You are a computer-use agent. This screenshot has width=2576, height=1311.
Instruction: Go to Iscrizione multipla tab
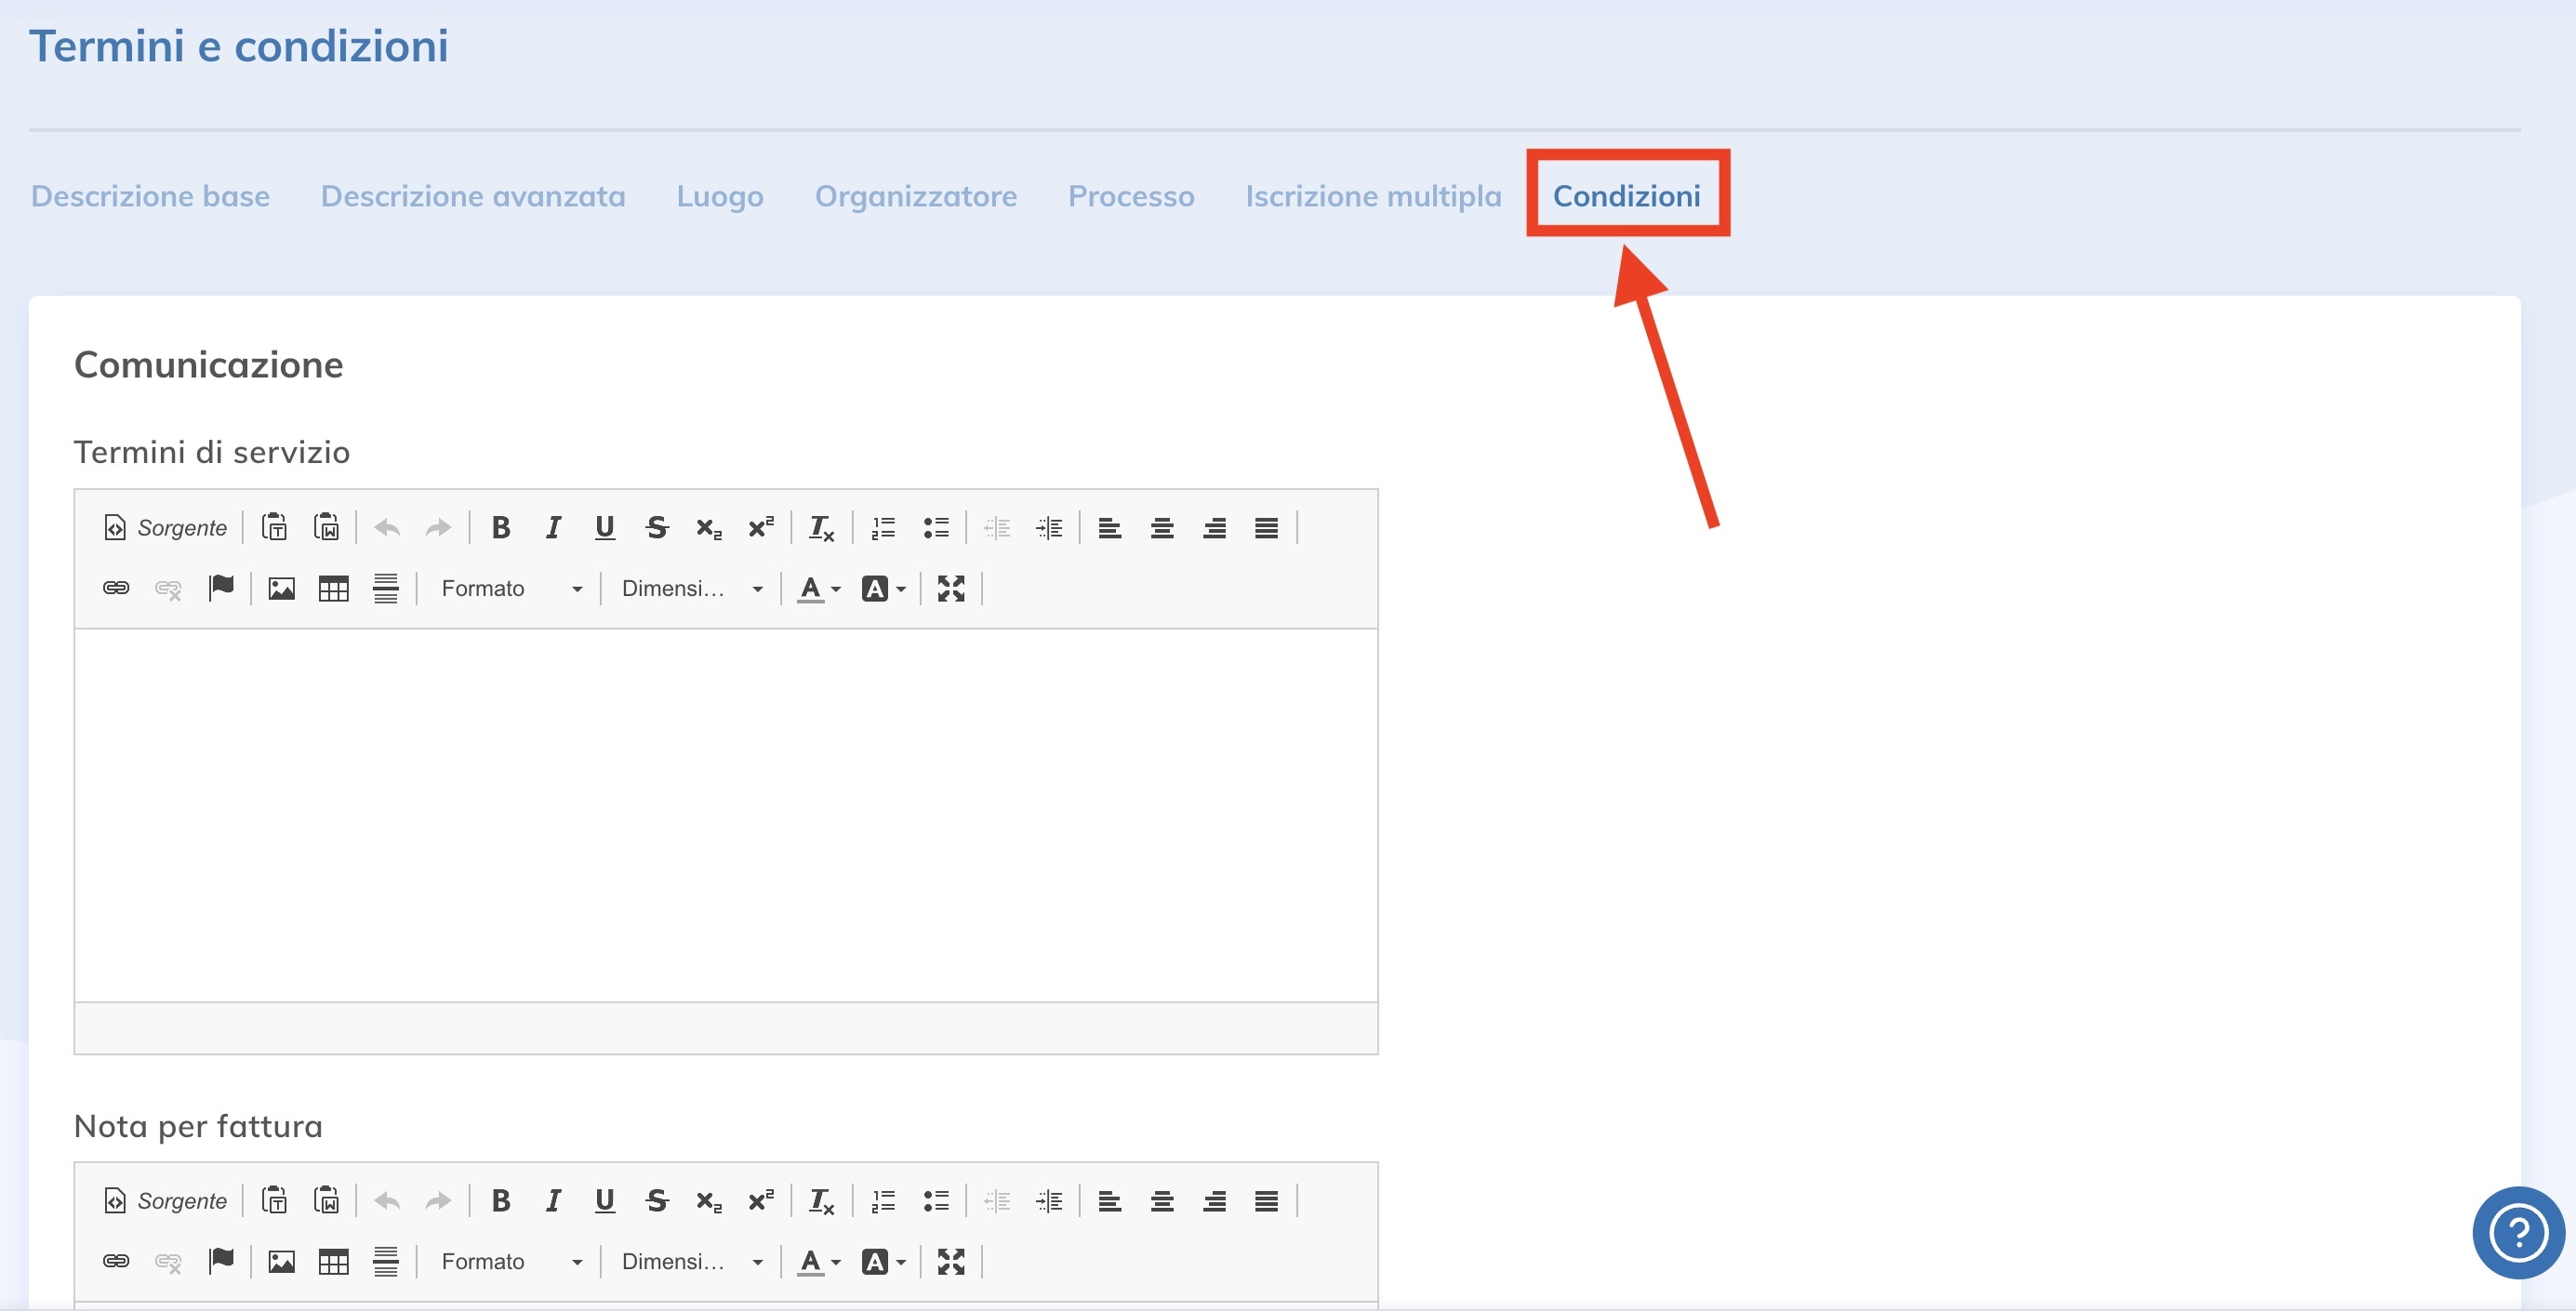coord(1372,196)
